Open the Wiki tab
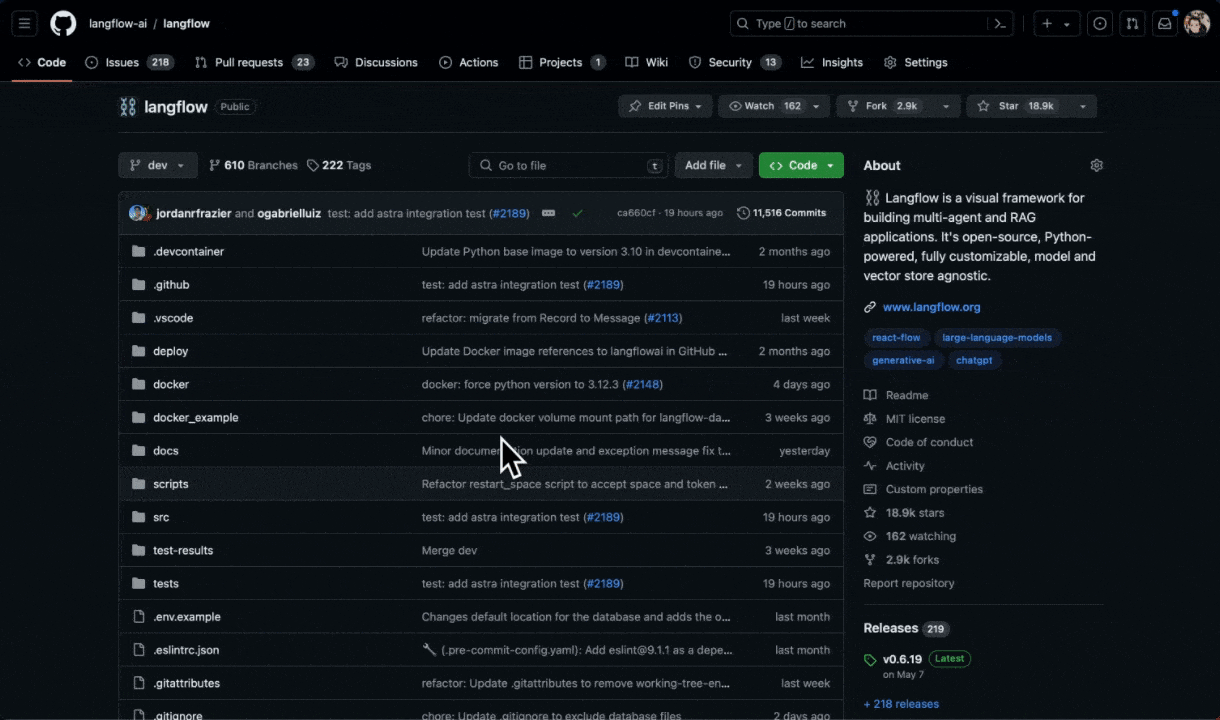1220x720 pixels. click(647, 62)
